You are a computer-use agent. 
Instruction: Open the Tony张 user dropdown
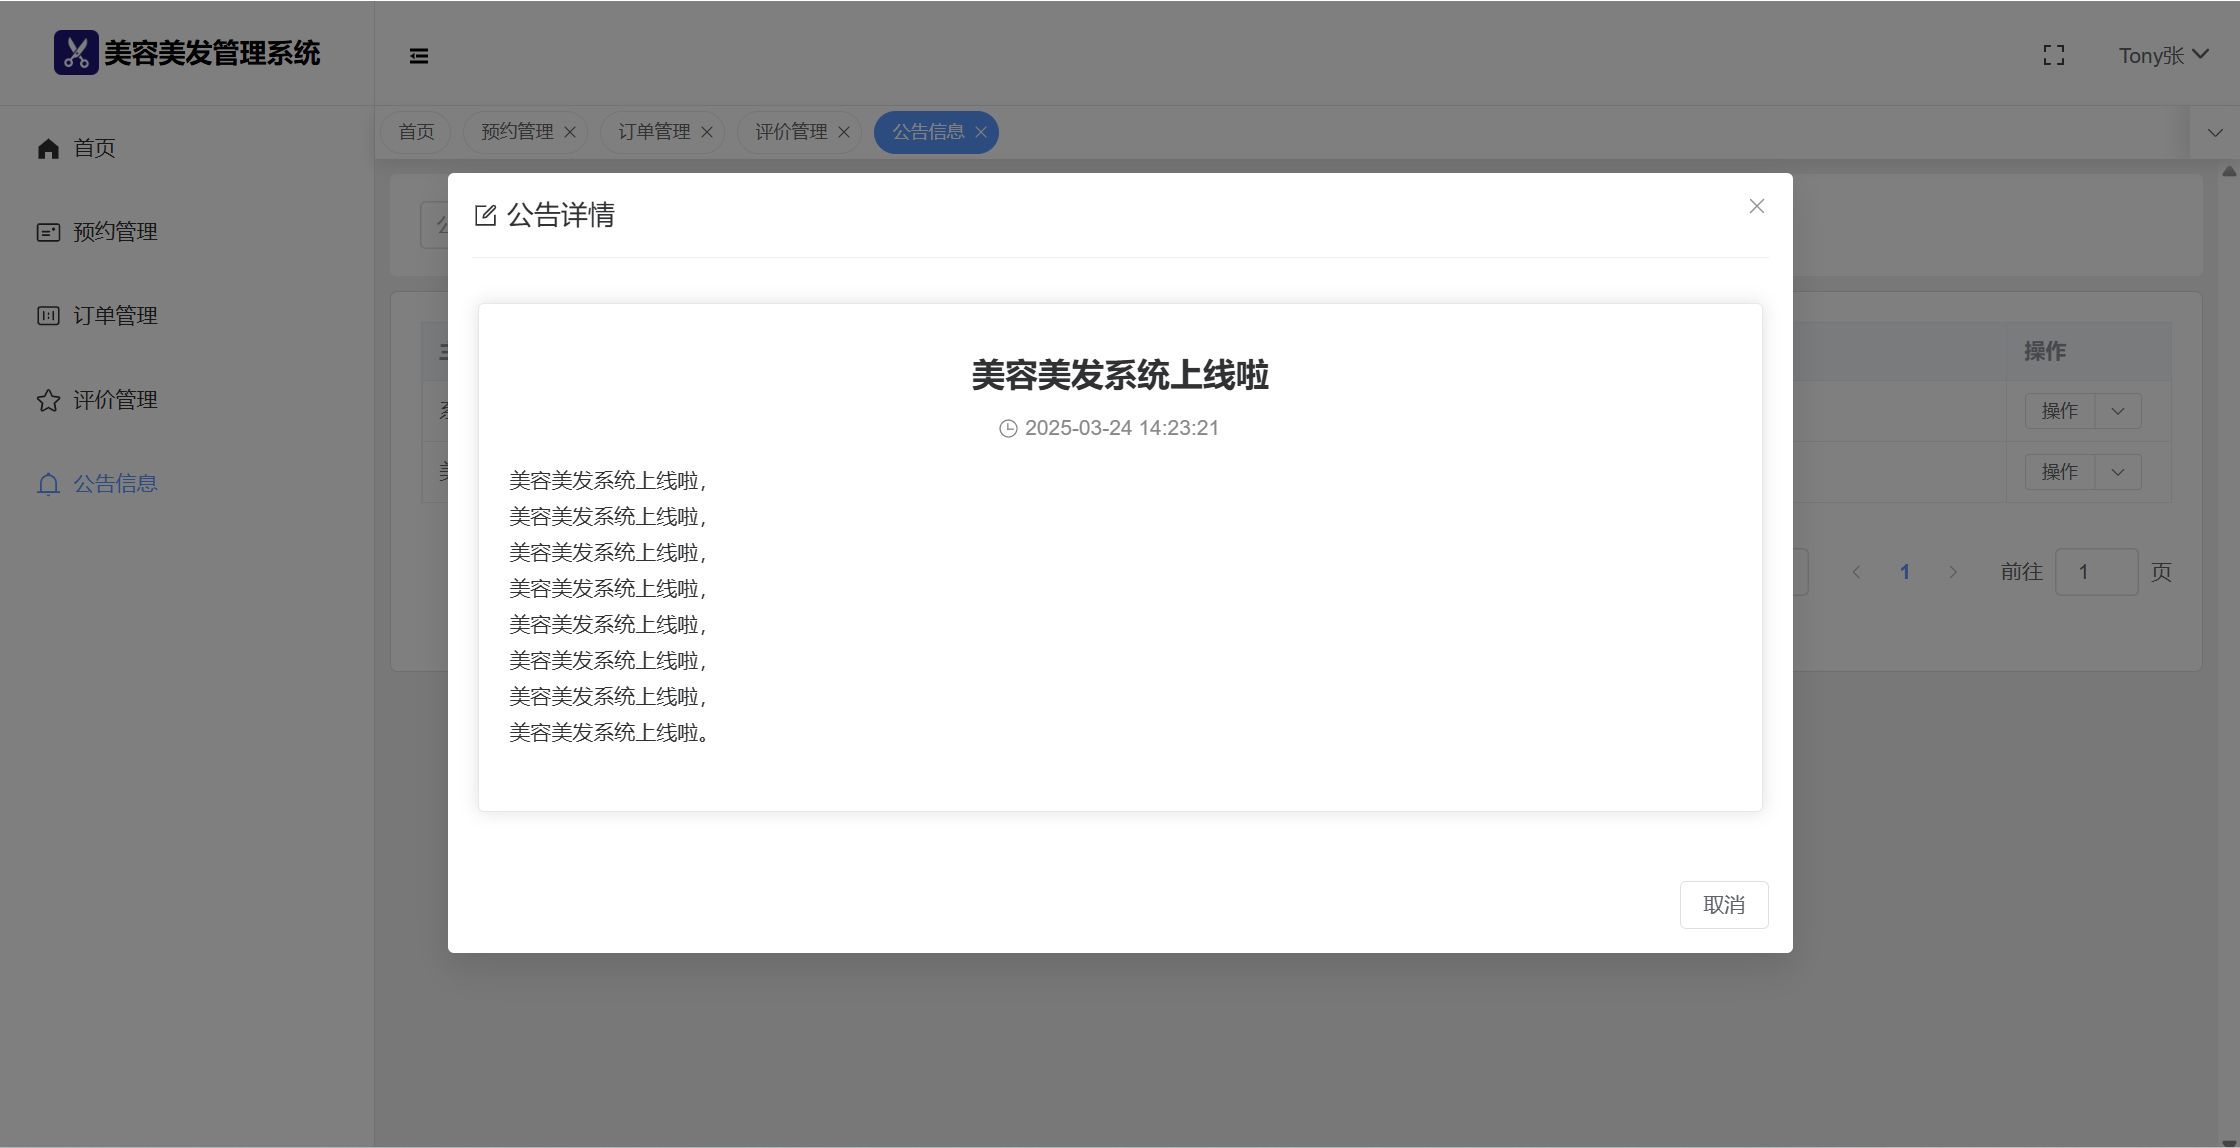pos(2162,56)
